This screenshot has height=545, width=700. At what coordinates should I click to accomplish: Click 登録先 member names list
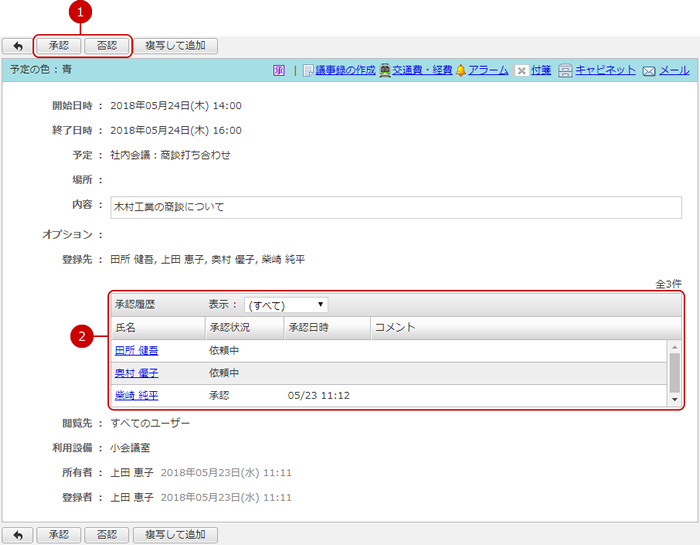click(208, 260)
